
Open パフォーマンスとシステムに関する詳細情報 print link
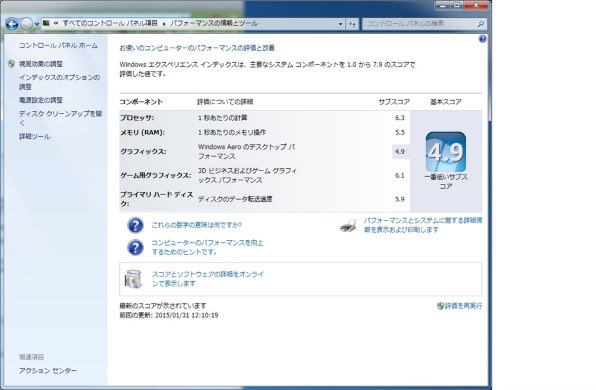click(x=423, y=225)
